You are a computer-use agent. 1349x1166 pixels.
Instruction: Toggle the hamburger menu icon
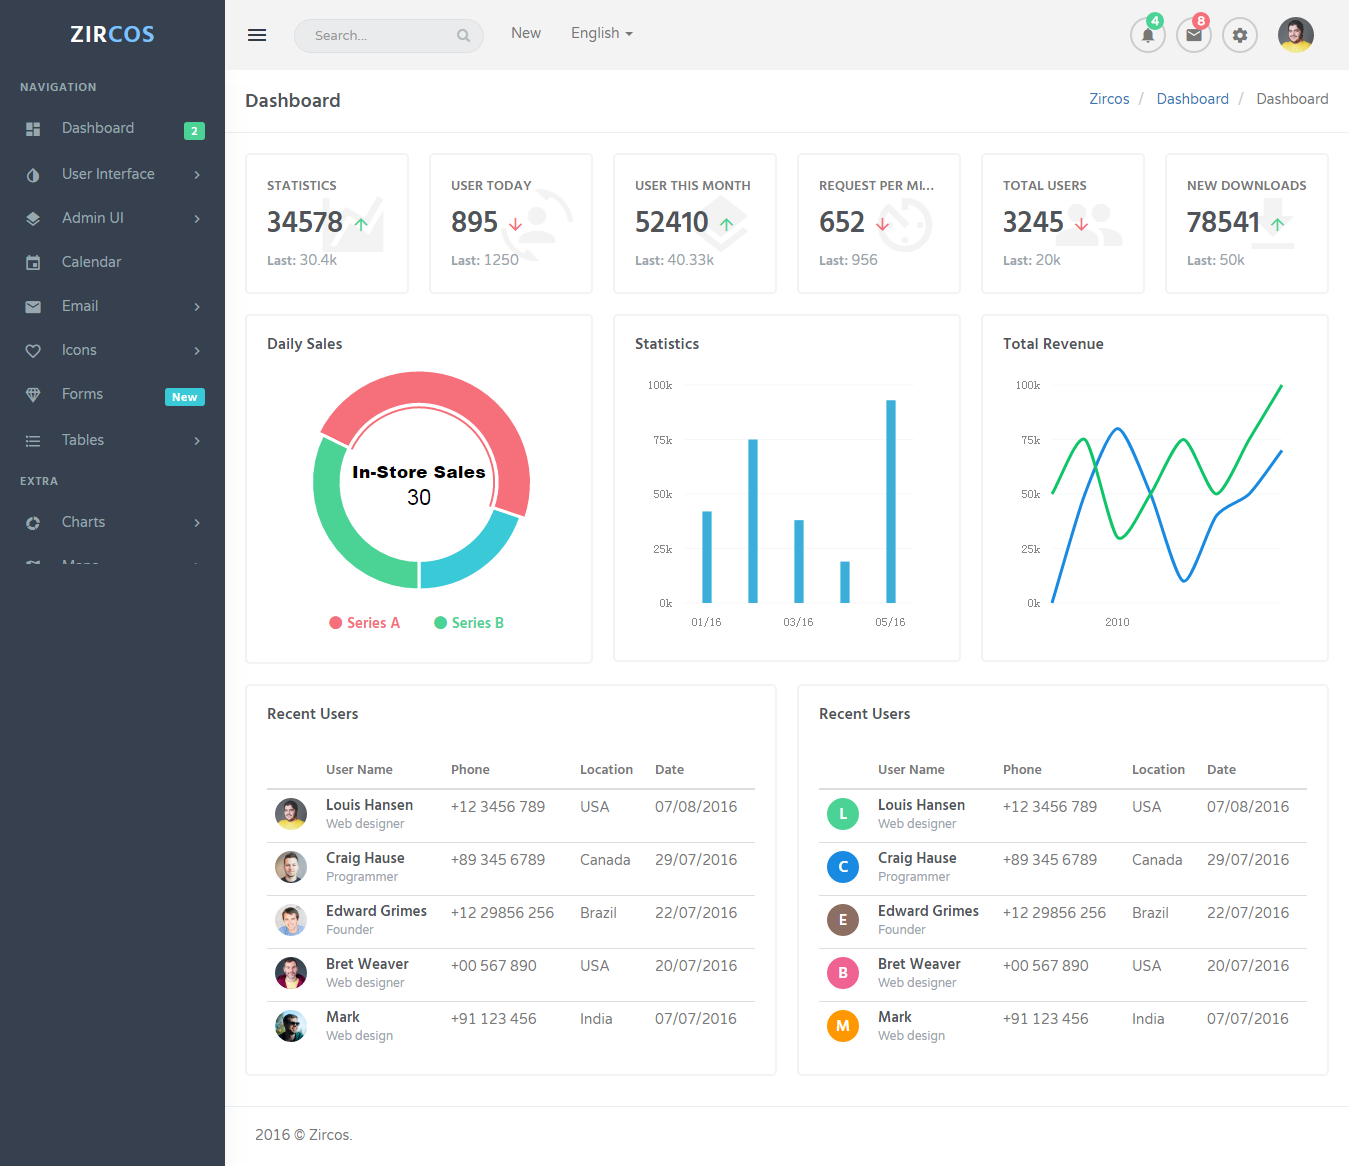(x=257, y=35)
